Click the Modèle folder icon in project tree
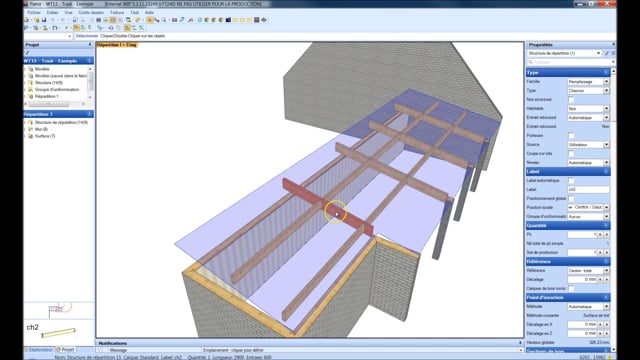 coord(31,69)
